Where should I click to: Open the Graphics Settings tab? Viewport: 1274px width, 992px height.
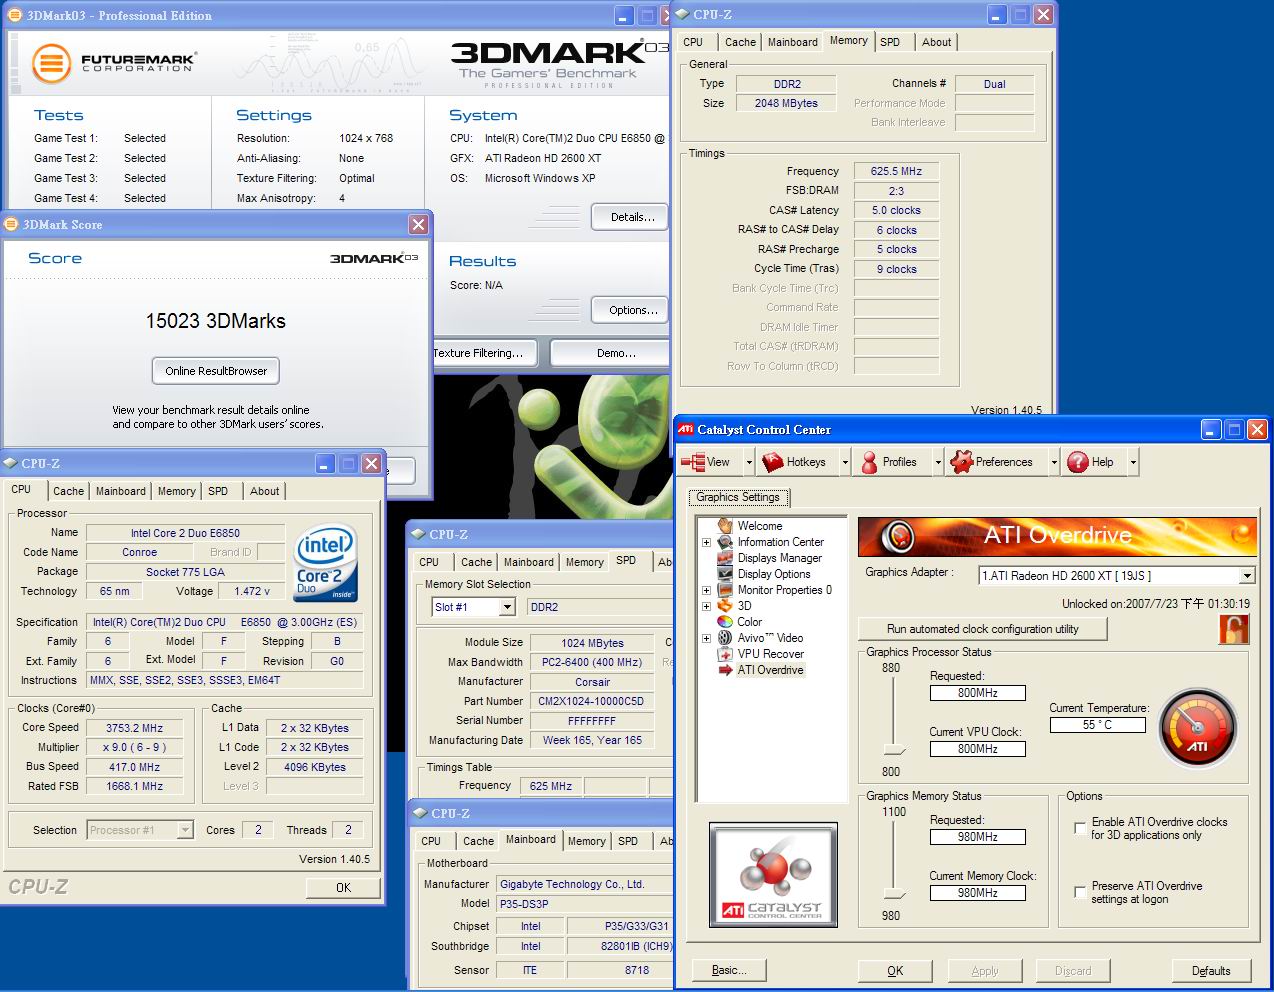pos(738,497)
